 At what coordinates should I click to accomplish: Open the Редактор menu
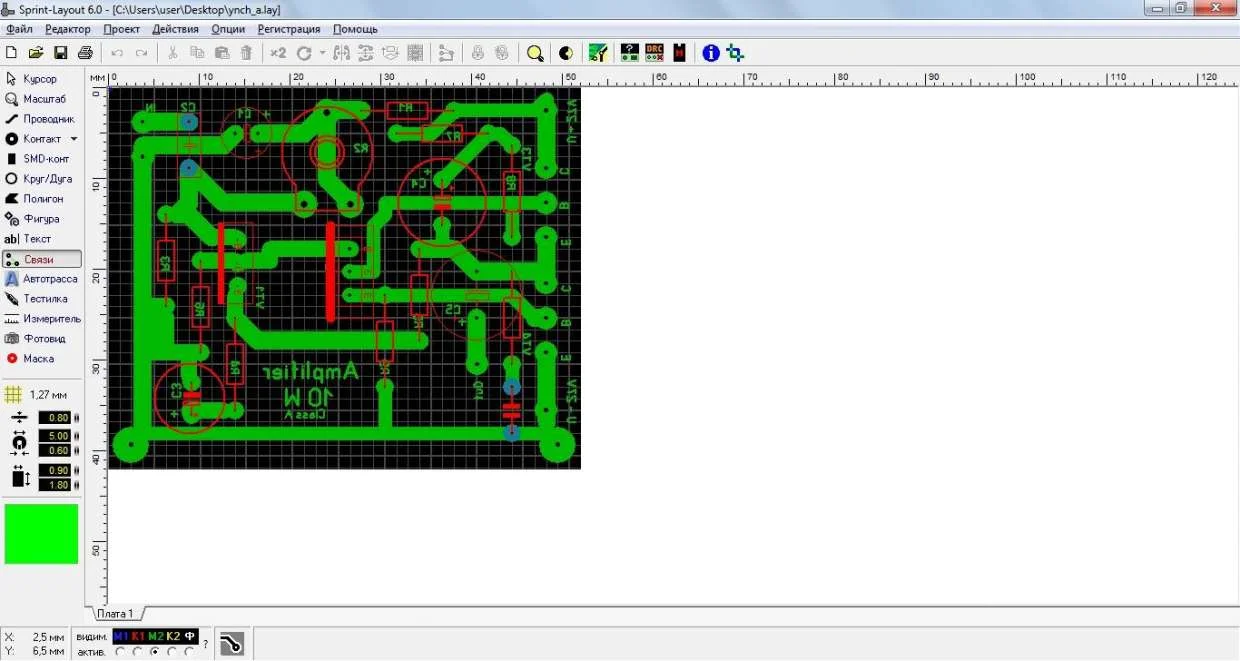[67, 29]
